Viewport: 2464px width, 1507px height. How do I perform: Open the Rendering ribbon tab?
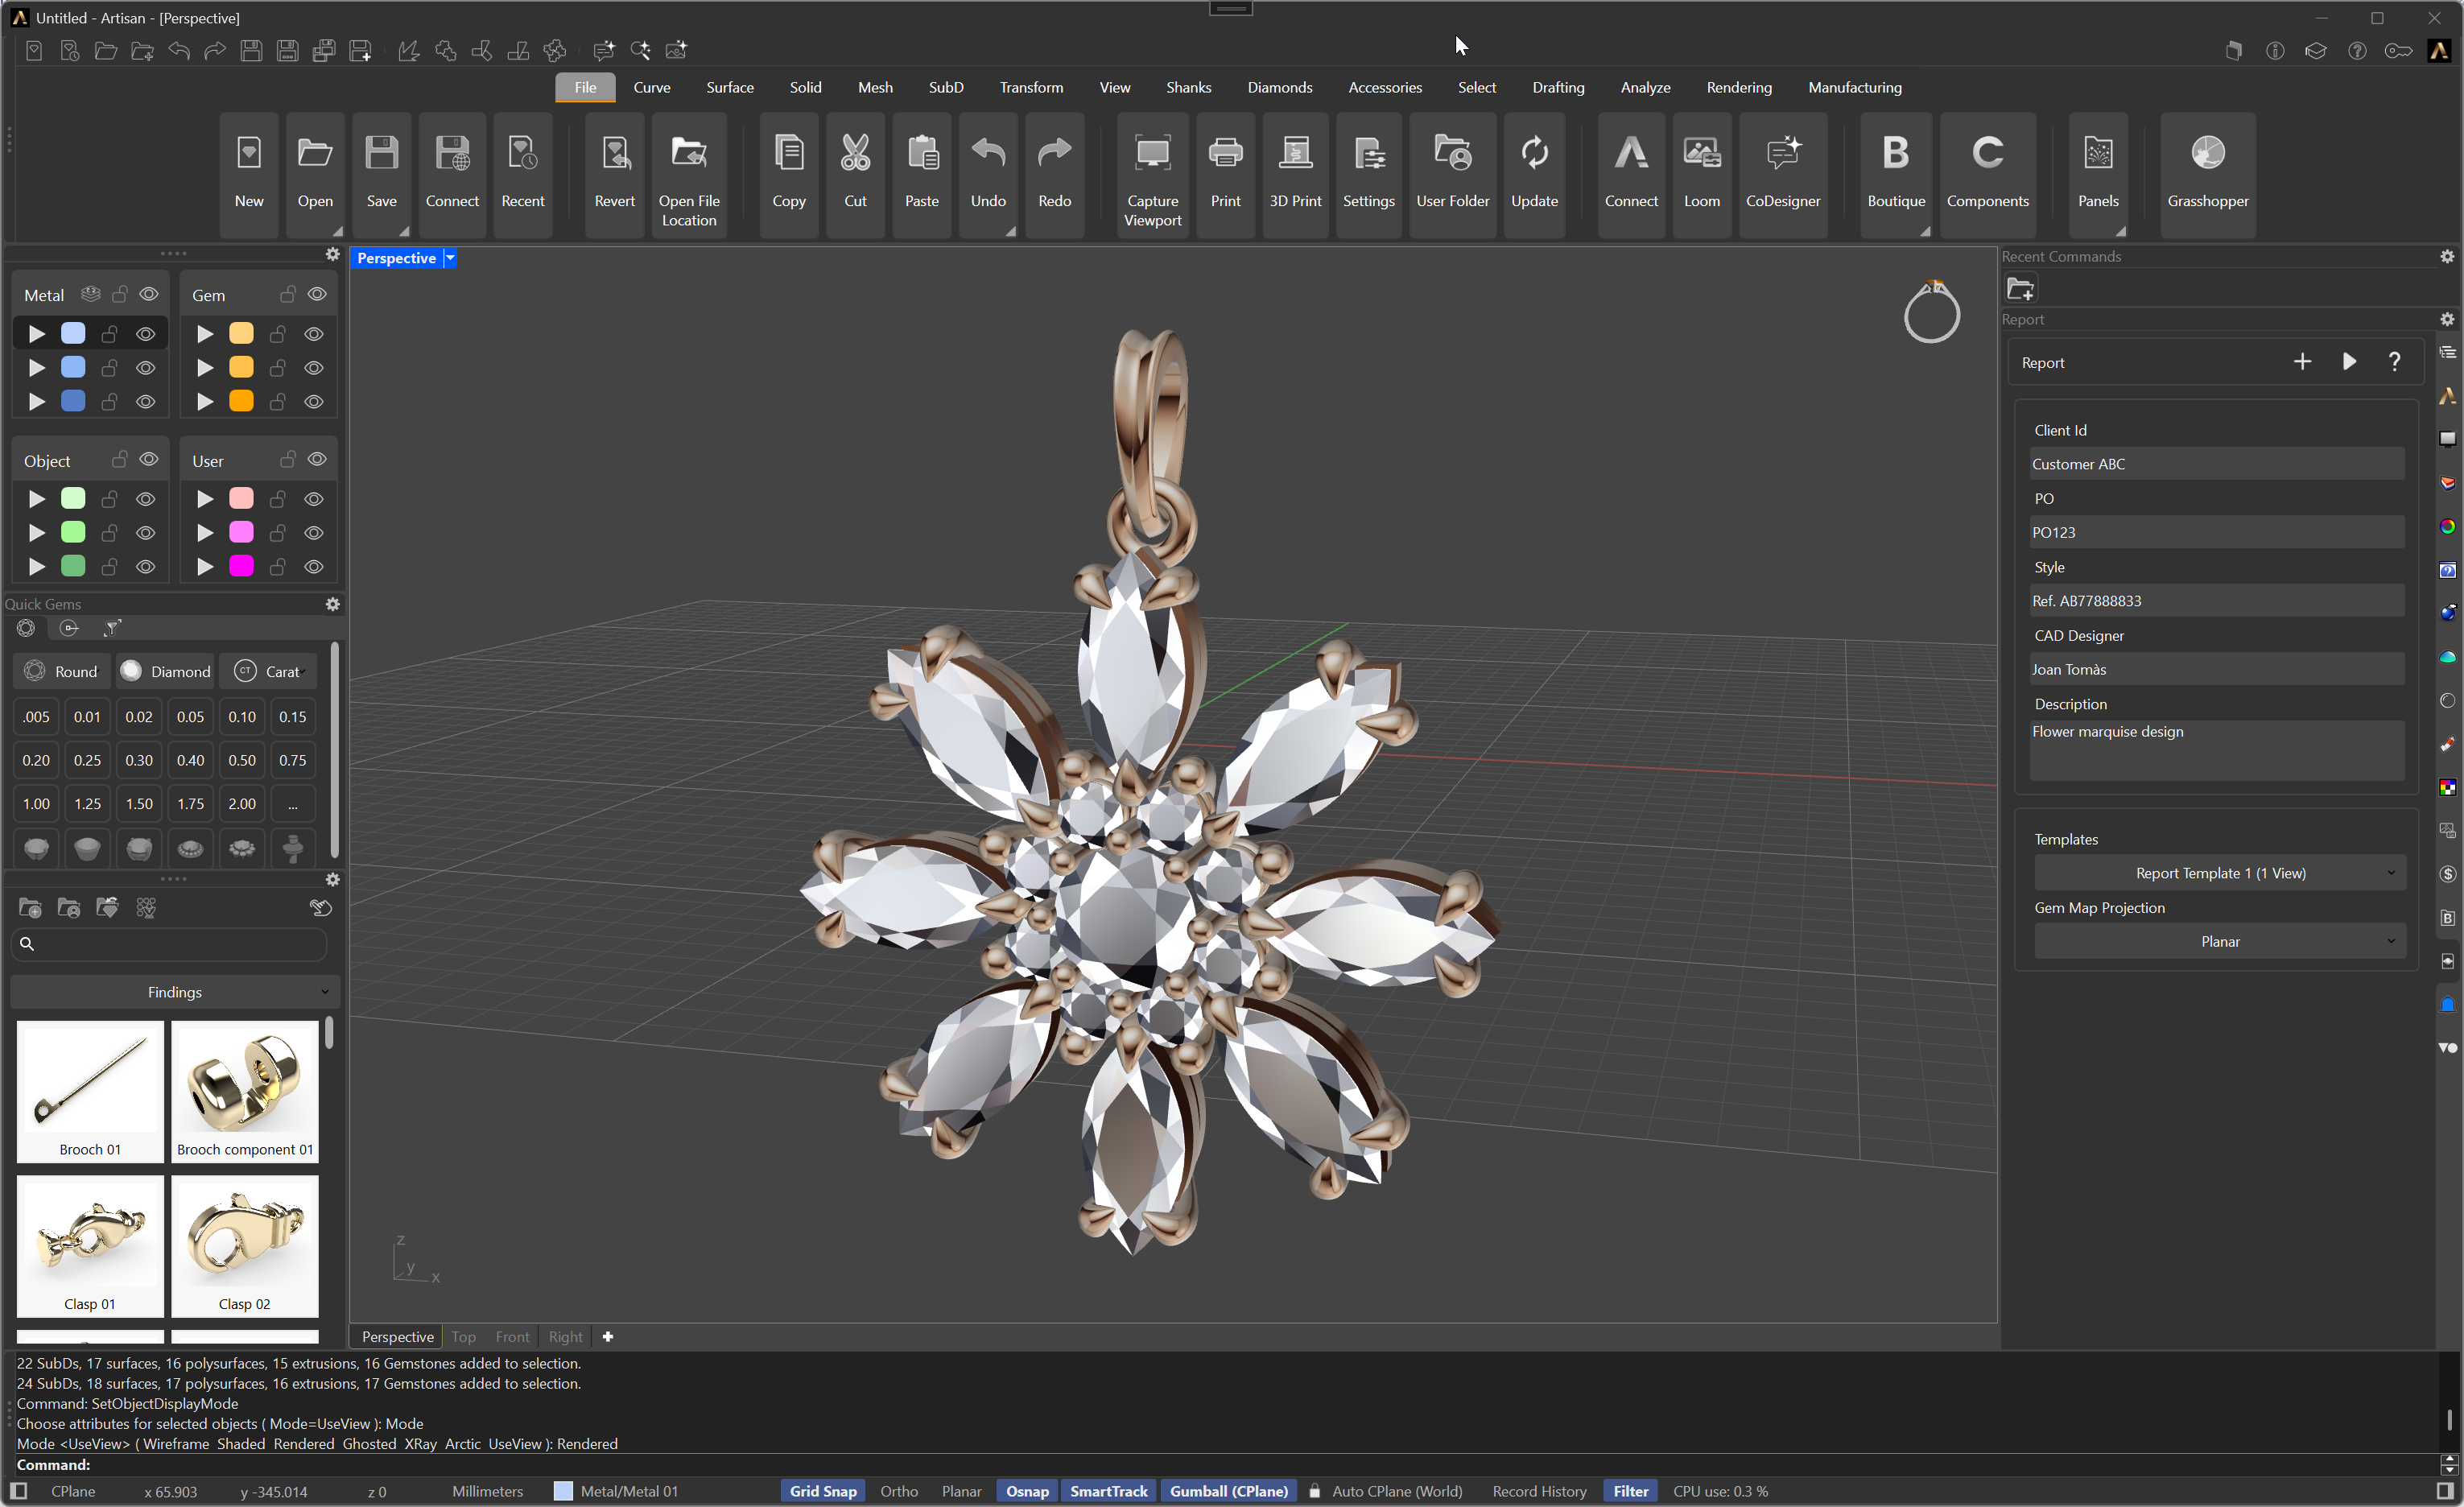point(1738,87)
